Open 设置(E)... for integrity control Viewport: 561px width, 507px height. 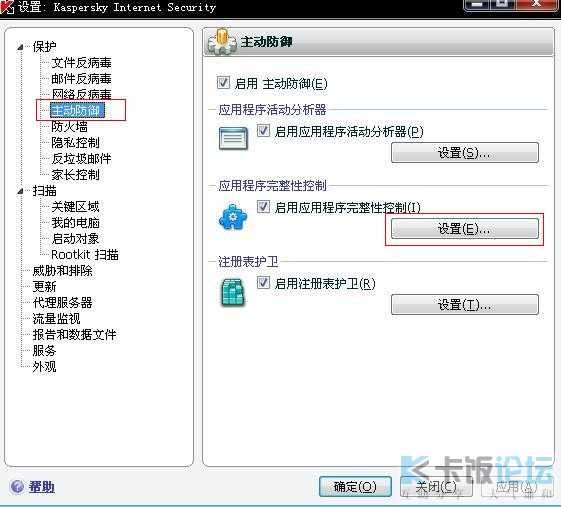465,229
